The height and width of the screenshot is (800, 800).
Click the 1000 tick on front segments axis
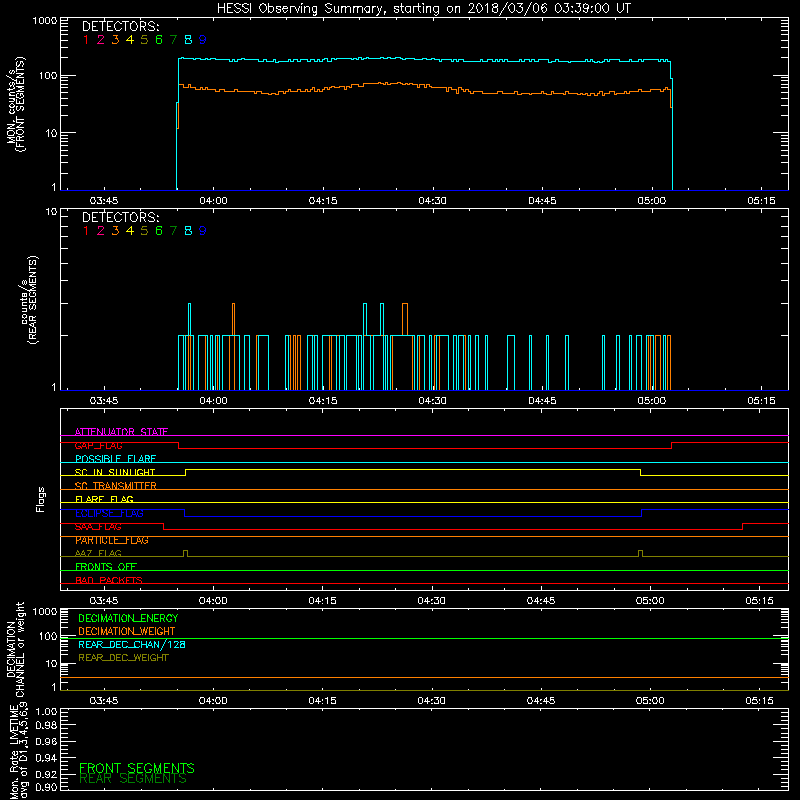point(45,21)
